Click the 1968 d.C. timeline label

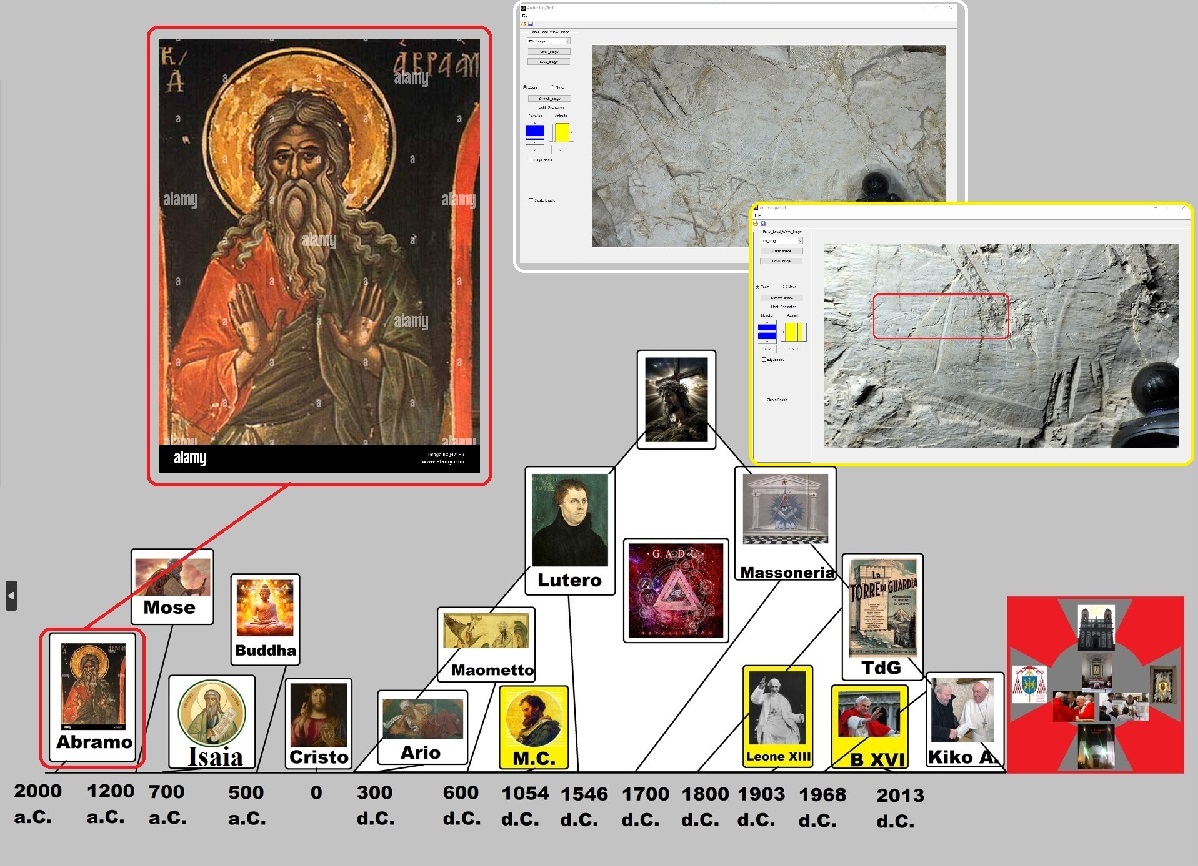point(822,806)
